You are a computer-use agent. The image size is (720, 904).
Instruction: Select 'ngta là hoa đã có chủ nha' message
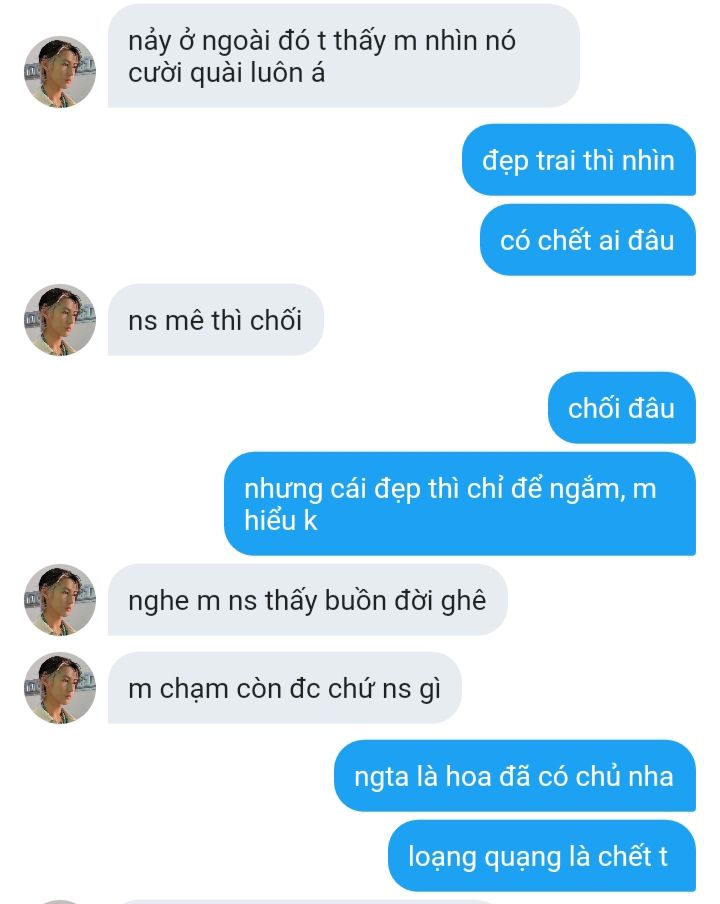tap(515, 776)
